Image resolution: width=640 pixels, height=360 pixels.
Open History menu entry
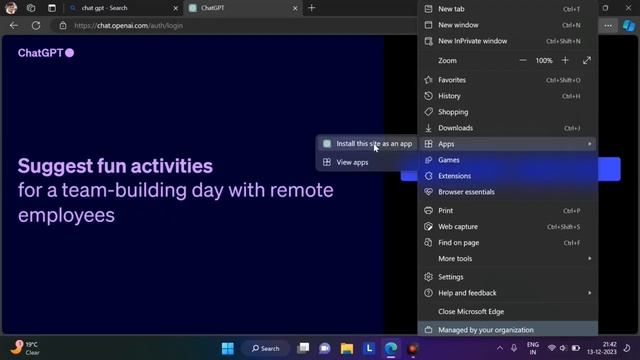507,96
